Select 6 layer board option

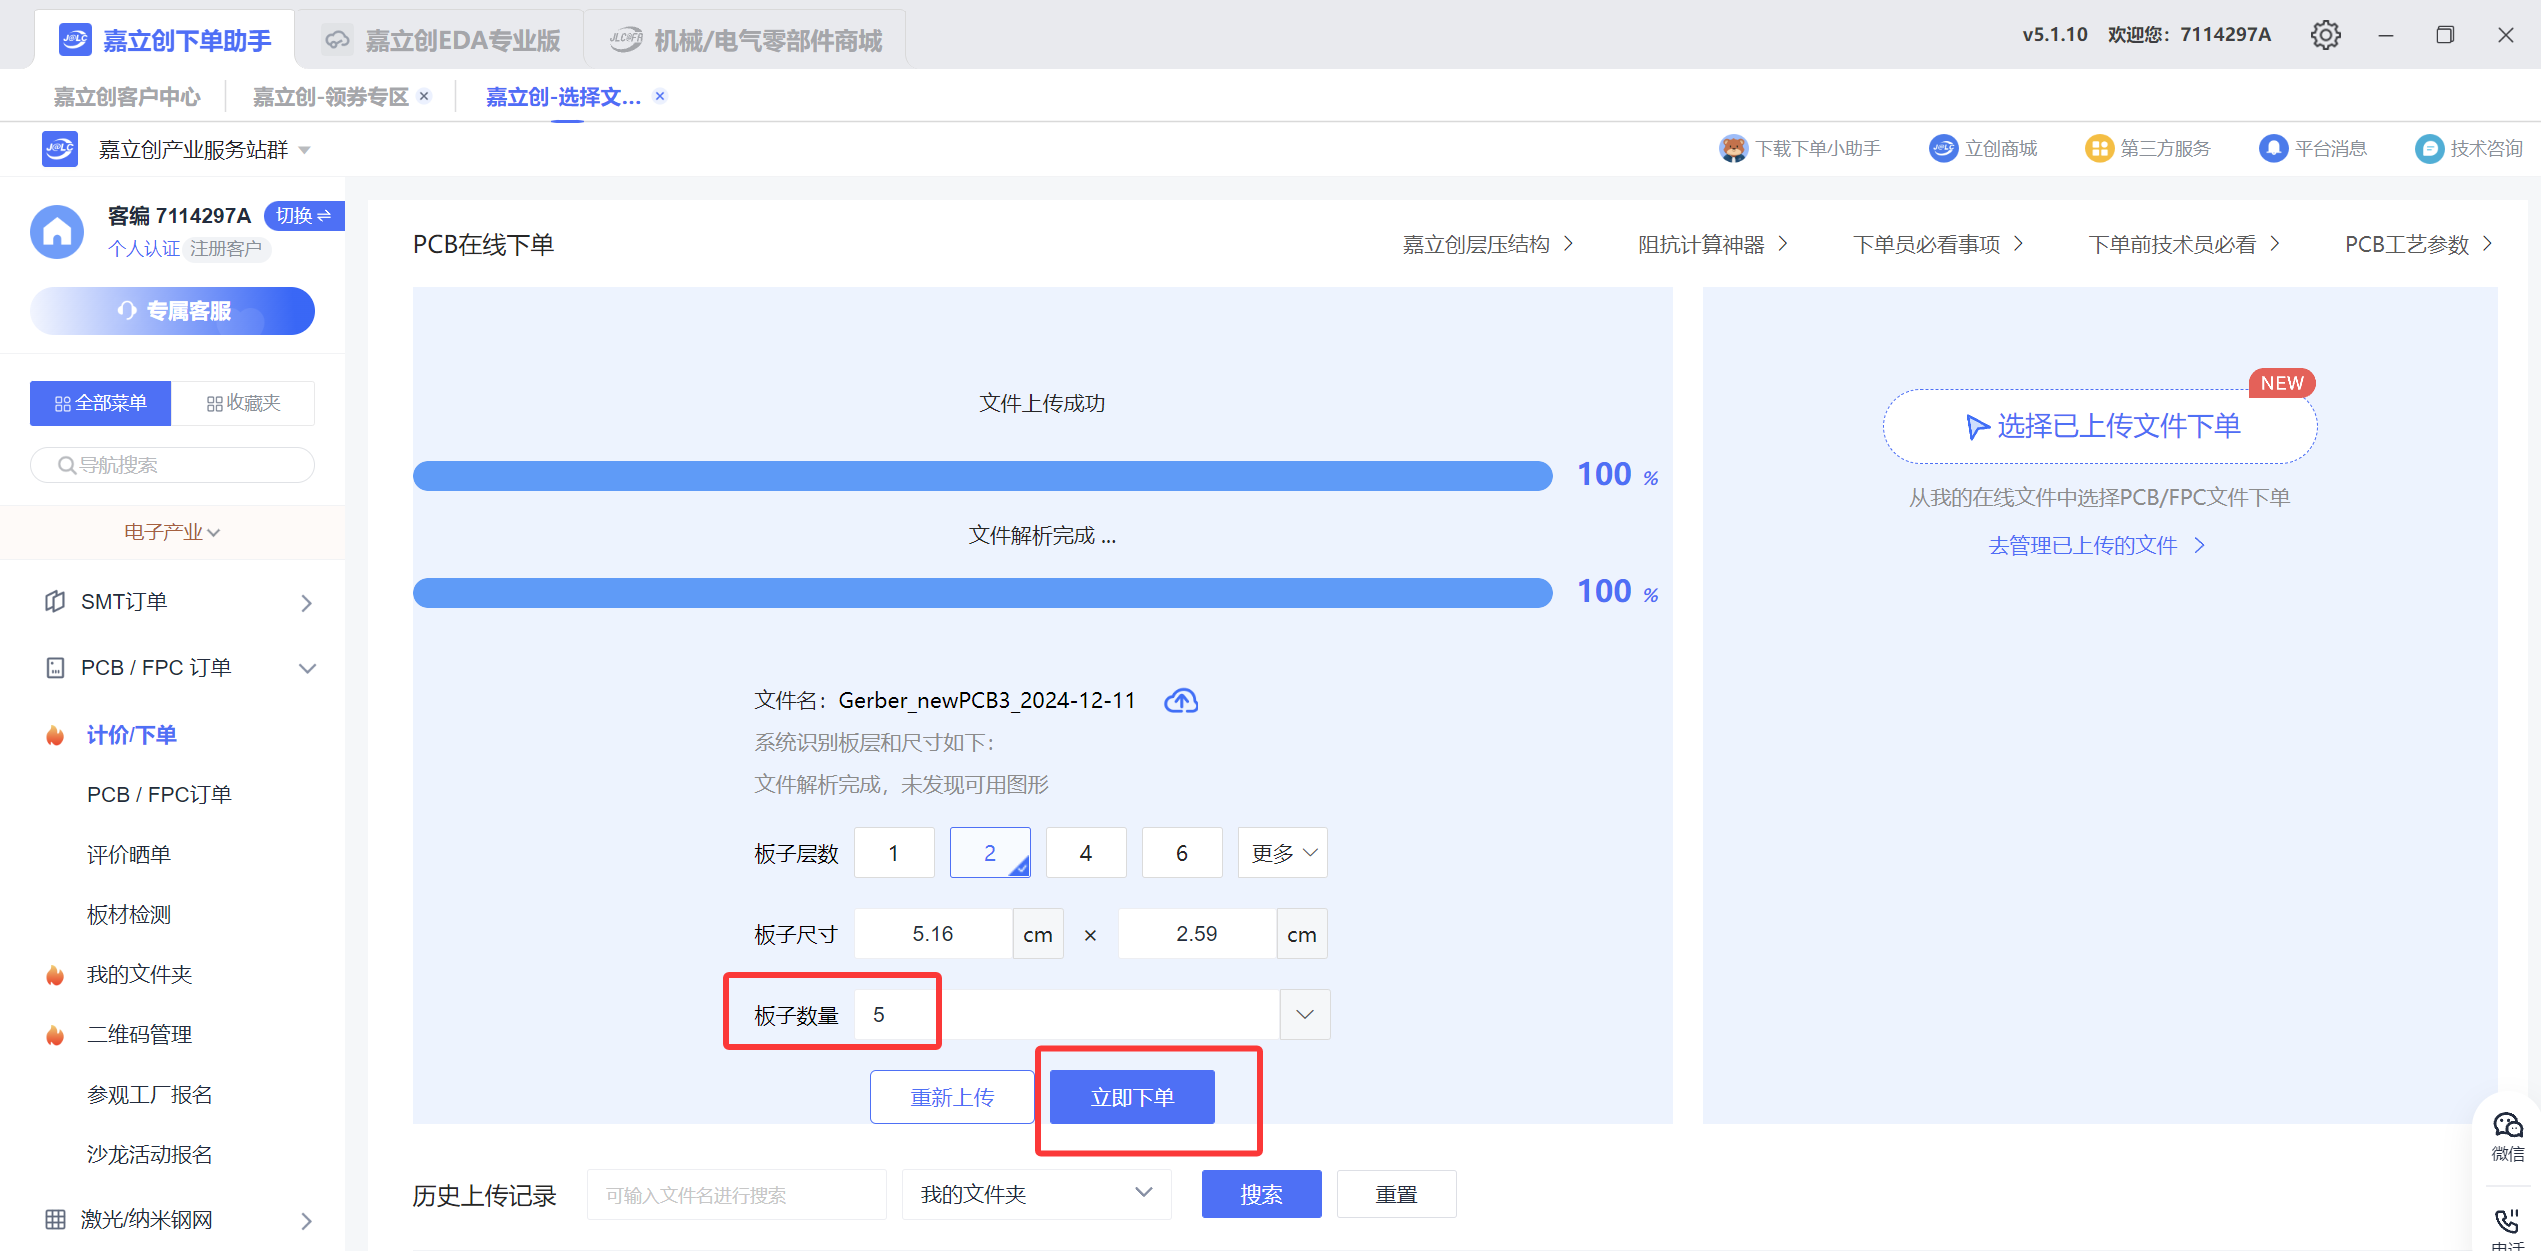coord(1182,853)
